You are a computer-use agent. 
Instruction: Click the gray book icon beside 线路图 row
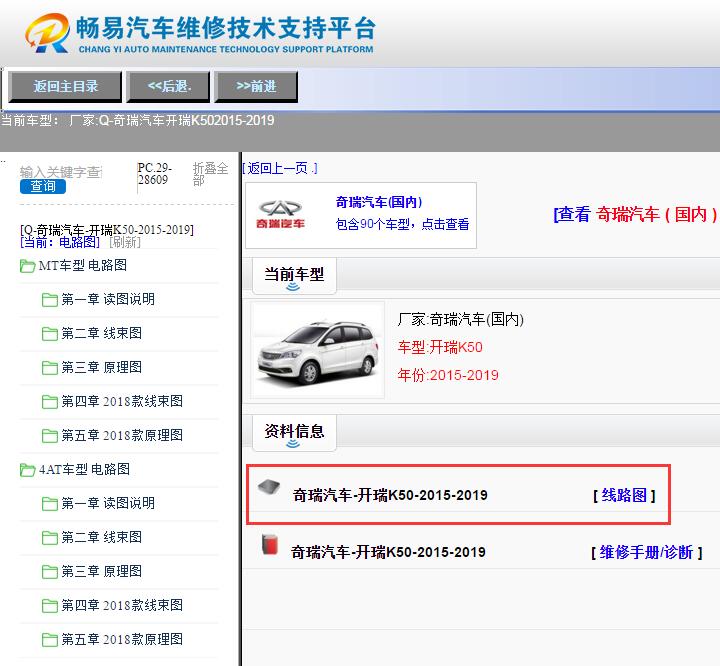[269, 487]
